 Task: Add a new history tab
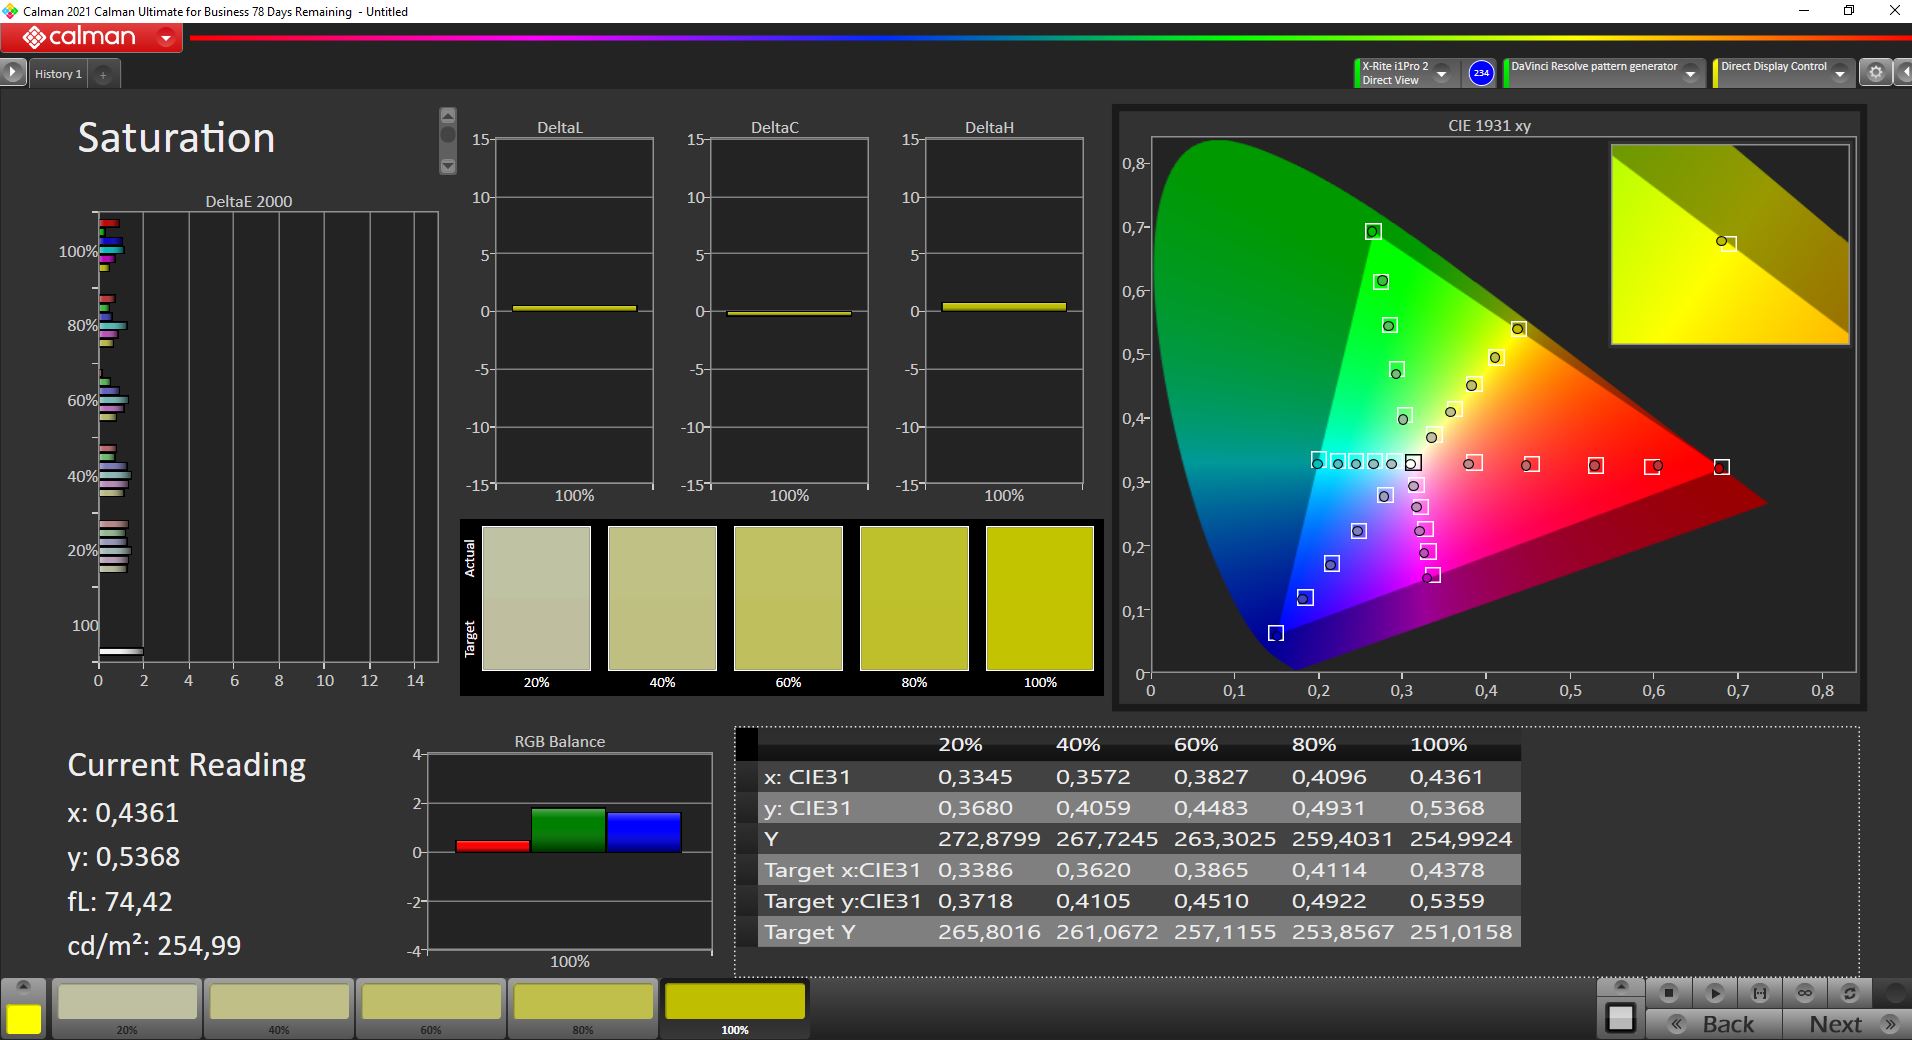click(103, 74)
